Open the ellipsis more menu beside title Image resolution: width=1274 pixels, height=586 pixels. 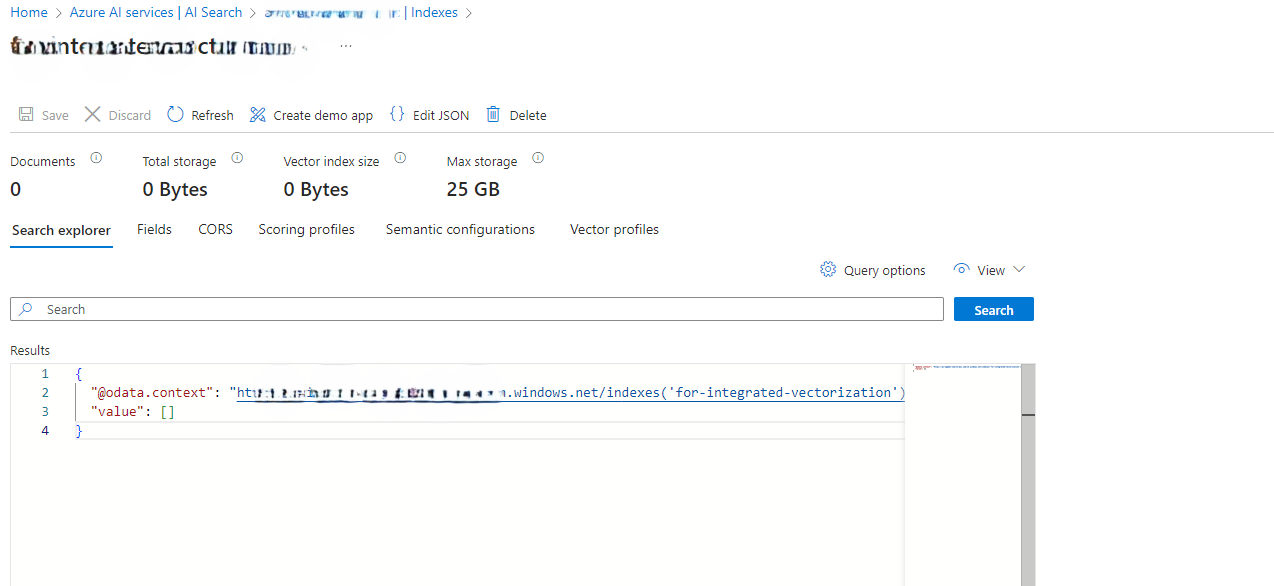(346, 46)
